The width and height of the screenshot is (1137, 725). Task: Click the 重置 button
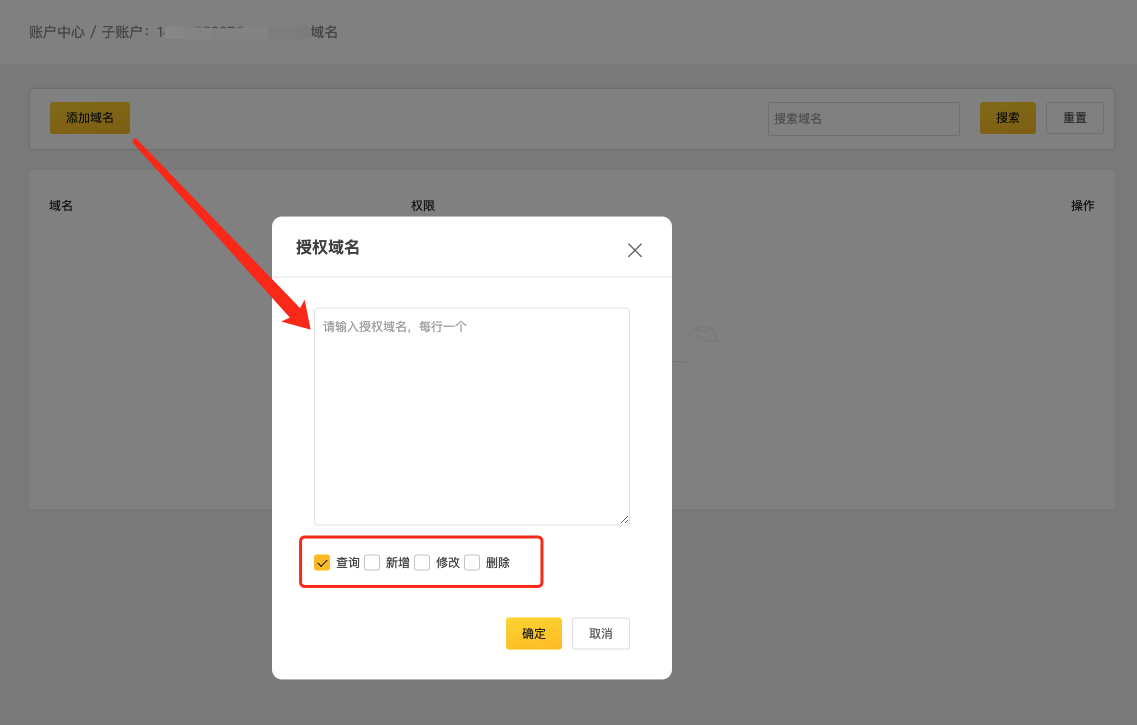coord(1074,118)
